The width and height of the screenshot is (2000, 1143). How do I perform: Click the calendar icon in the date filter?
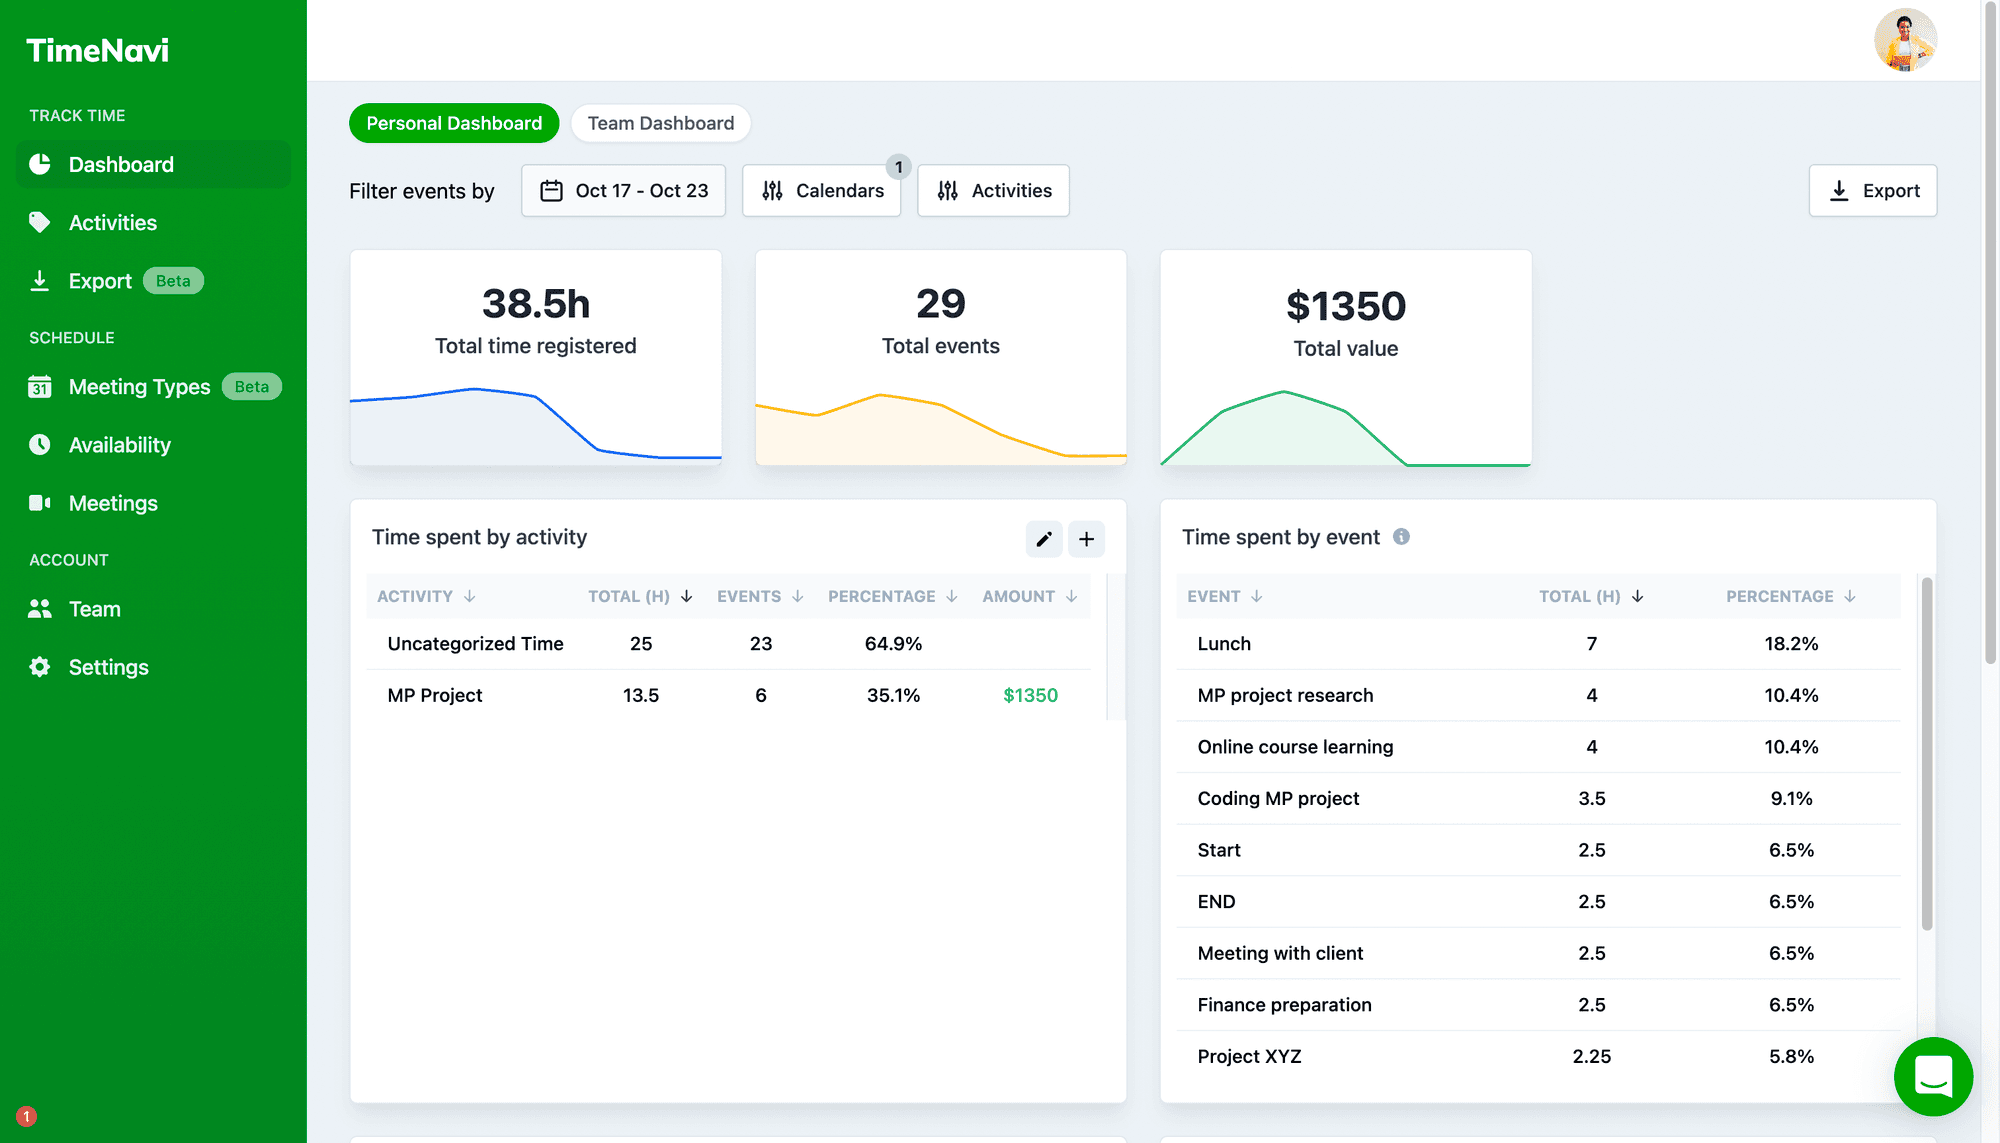tap(552, 190)
